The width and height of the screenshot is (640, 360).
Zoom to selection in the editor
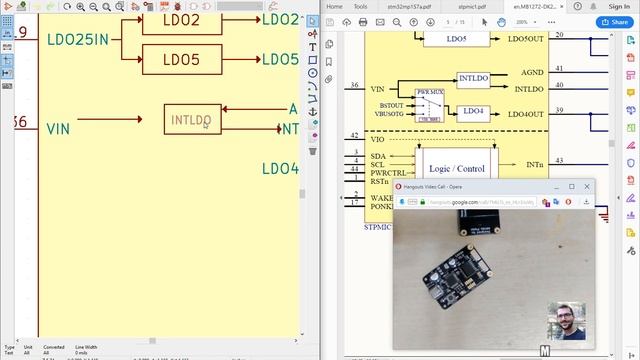(120, 7)
